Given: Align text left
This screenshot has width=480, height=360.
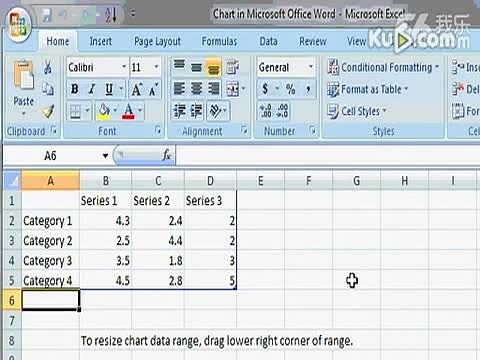Looking at the screenshot, I should pyautogui.click(x=179, y=89).
